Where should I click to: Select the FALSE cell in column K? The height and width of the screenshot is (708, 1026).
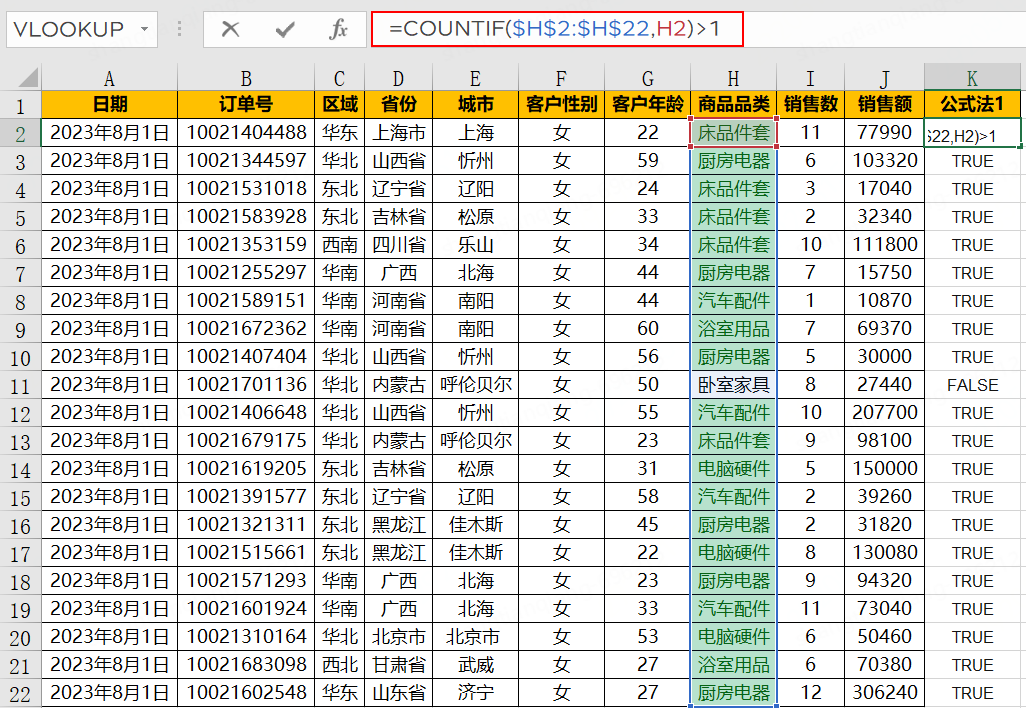pos(972,385)
